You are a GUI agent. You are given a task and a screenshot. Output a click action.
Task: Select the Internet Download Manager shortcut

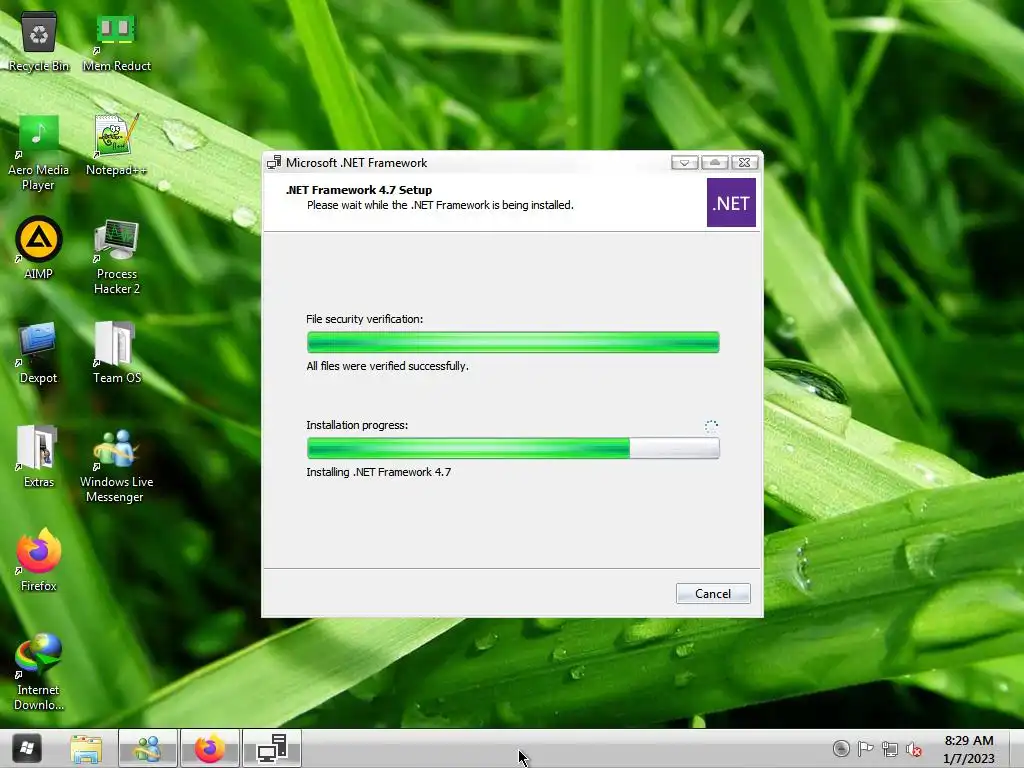pos(39,672)
